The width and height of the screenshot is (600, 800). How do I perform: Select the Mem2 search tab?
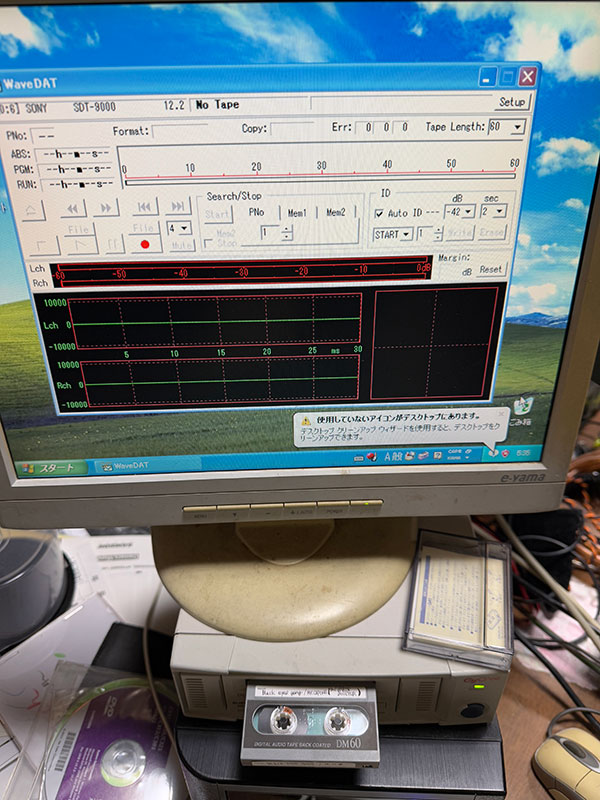[x=336, y=212]
